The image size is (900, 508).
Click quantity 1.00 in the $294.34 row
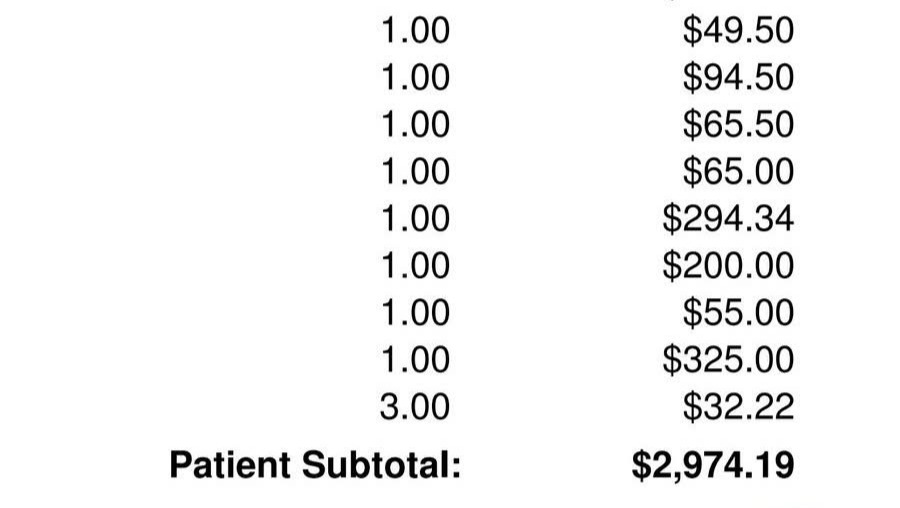[x=415, y=218]
